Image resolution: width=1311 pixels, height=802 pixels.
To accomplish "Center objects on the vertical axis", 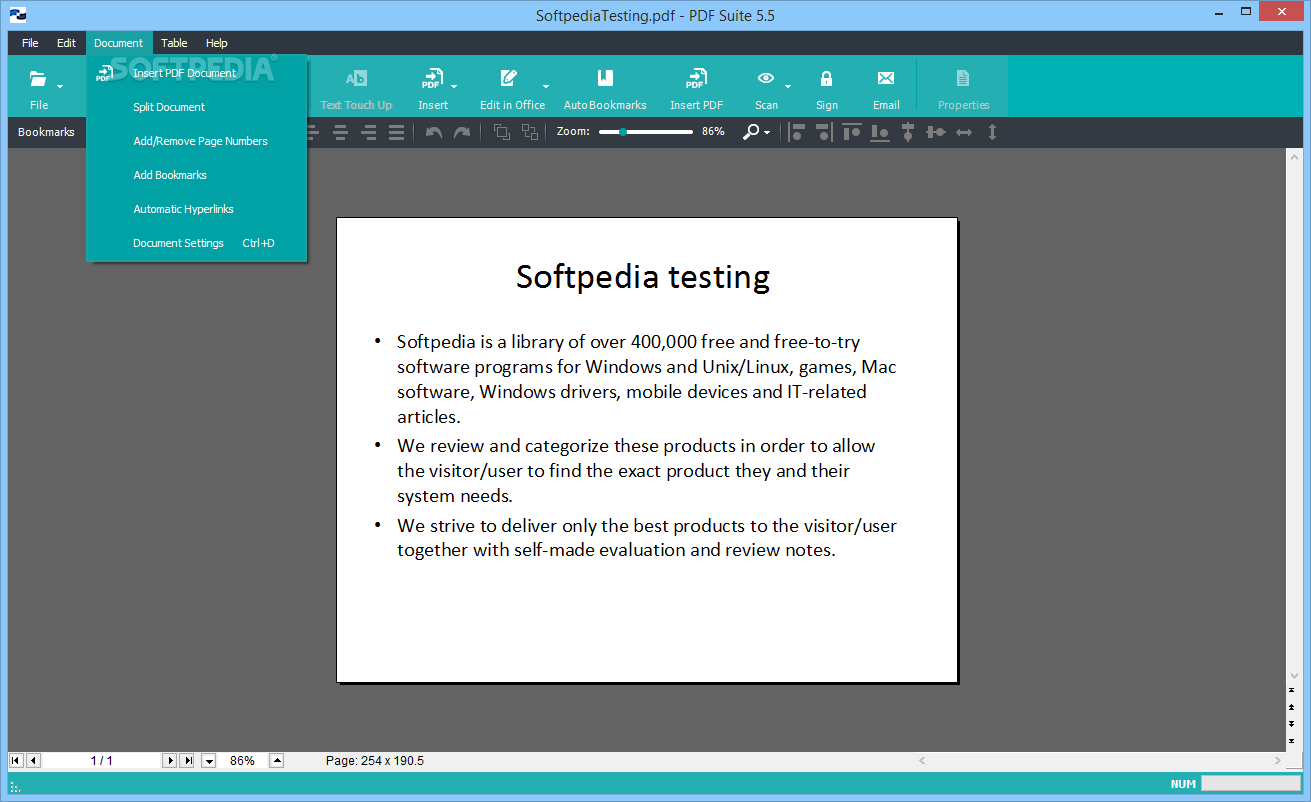I will tap(908, 132).
